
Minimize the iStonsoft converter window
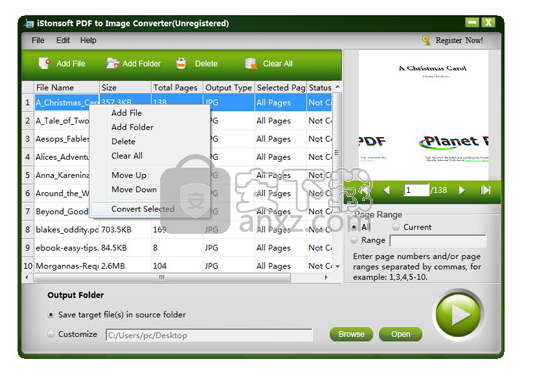472,23
